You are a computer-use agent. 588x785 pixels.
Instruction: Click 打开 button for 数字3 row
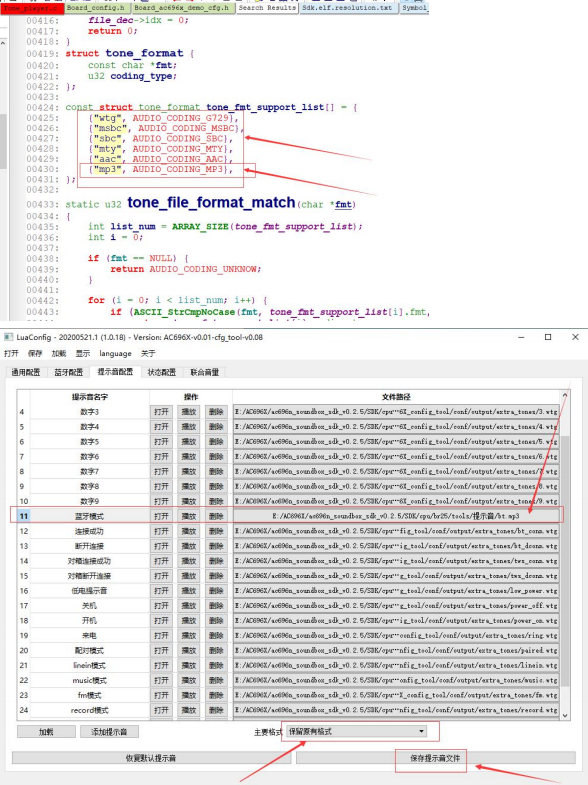point(161,412)
